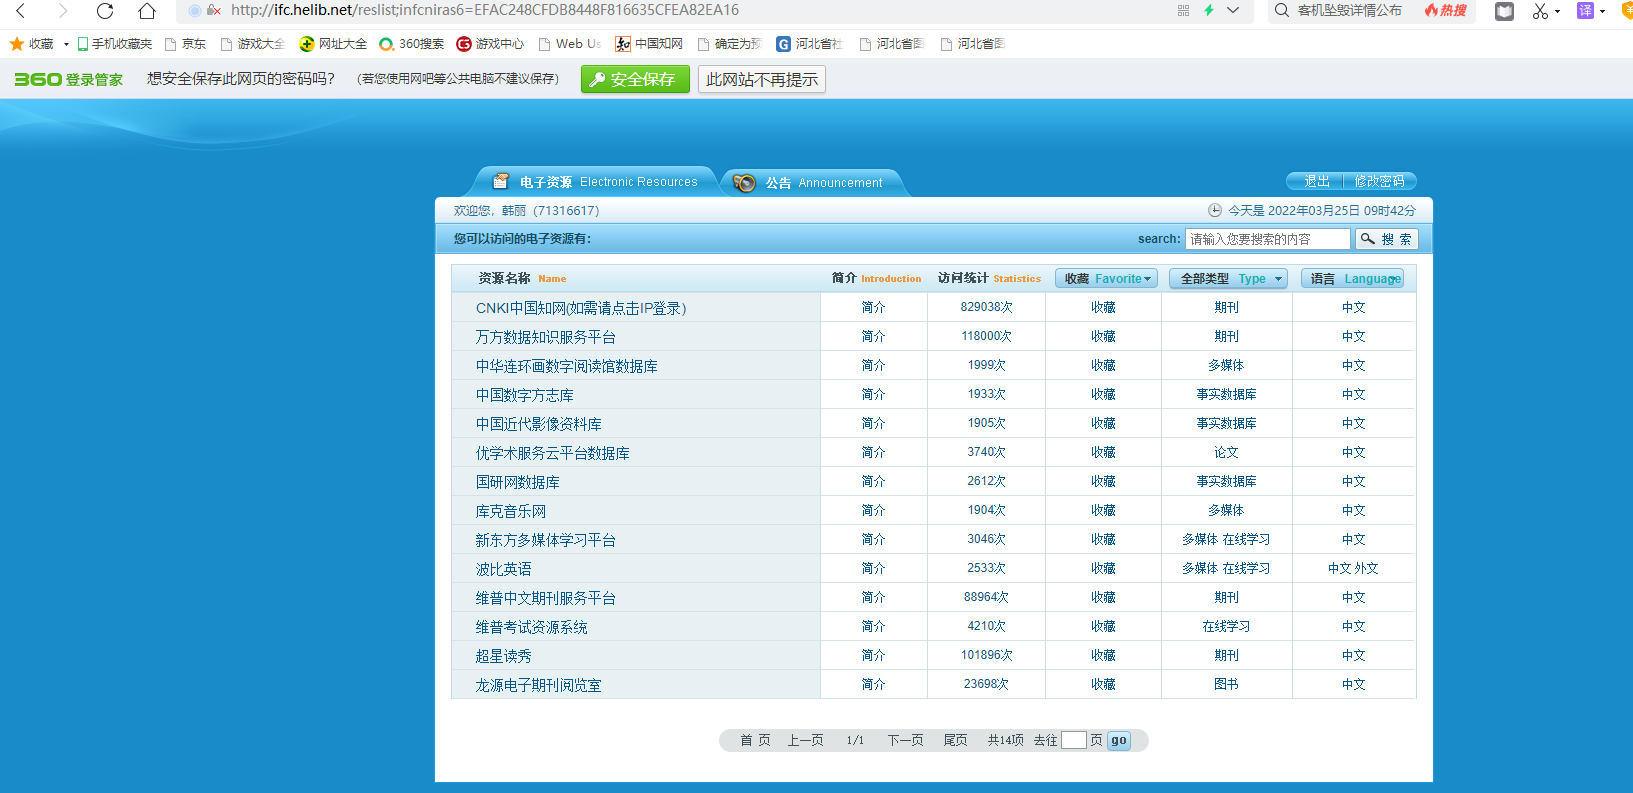Open 国研网数据库 link
This screenshot has height=793, width=1633.
click(518, 482)
